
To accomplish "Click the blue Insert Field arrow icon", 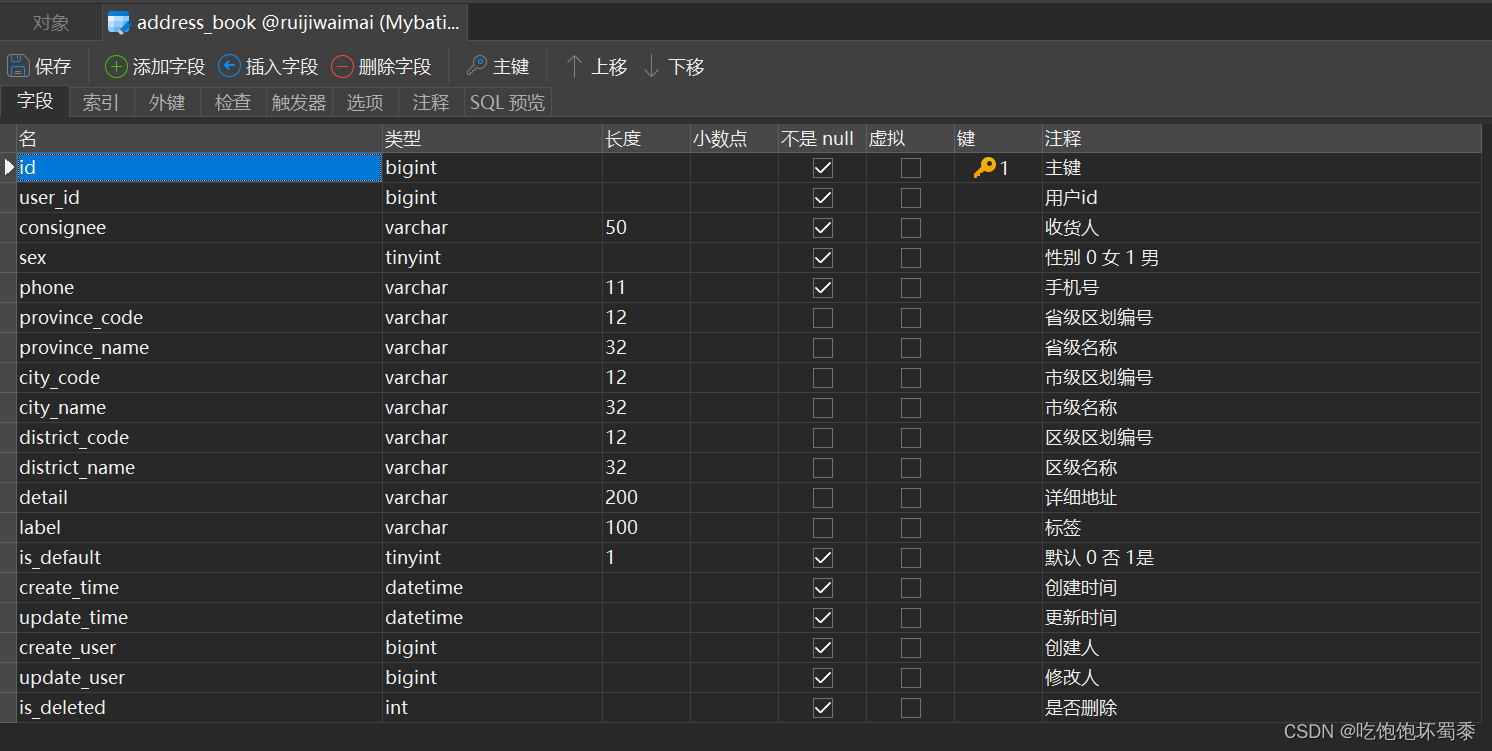I will point(230,67).
